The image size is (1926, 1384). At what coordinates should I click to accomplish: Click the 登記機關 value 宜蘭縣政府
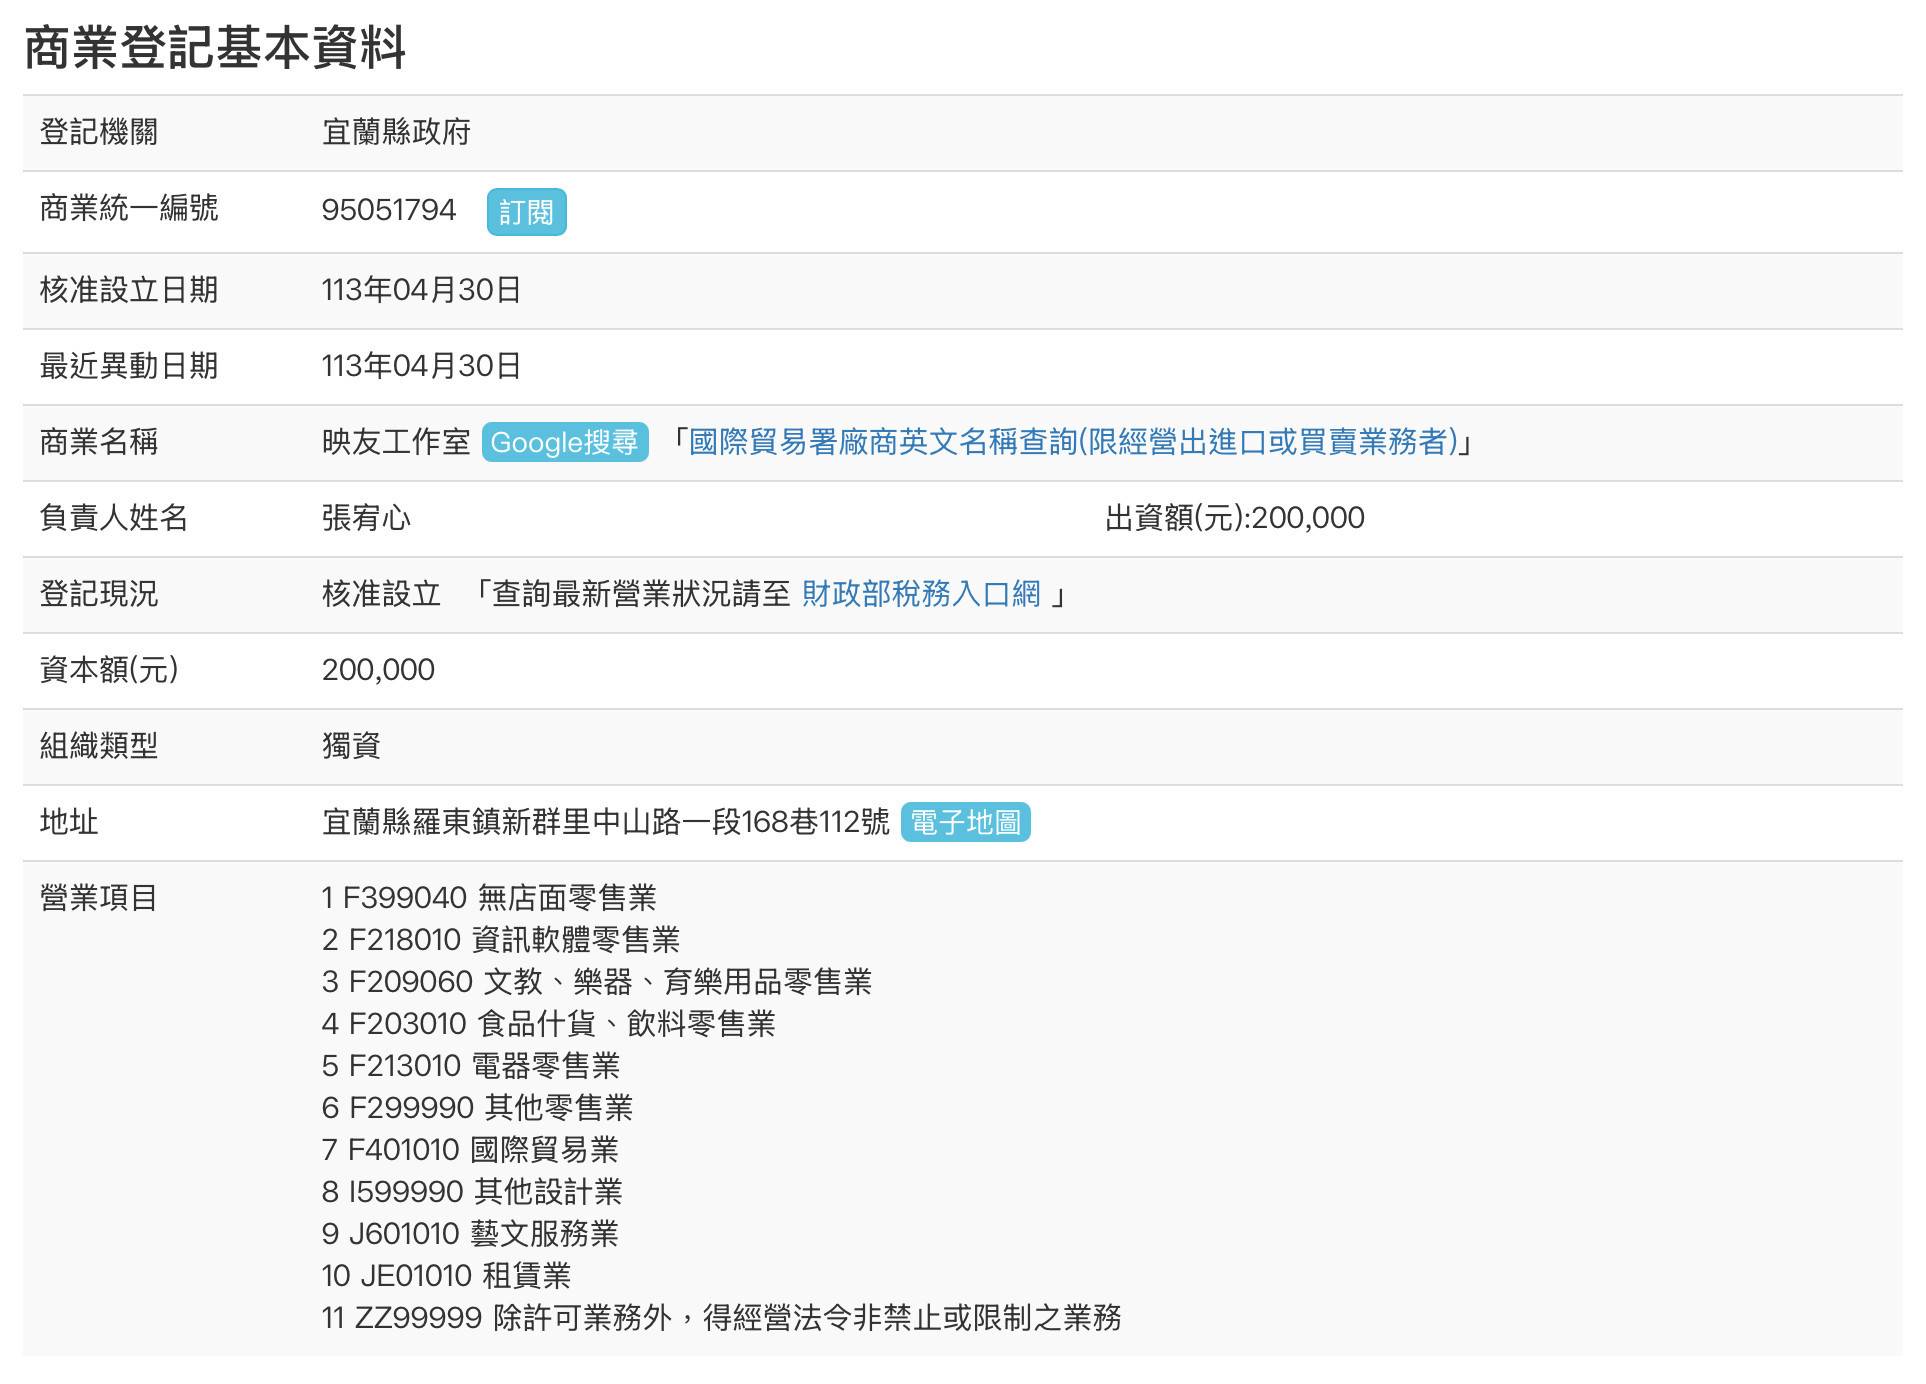pyautogui.click(x=396, y=132)
